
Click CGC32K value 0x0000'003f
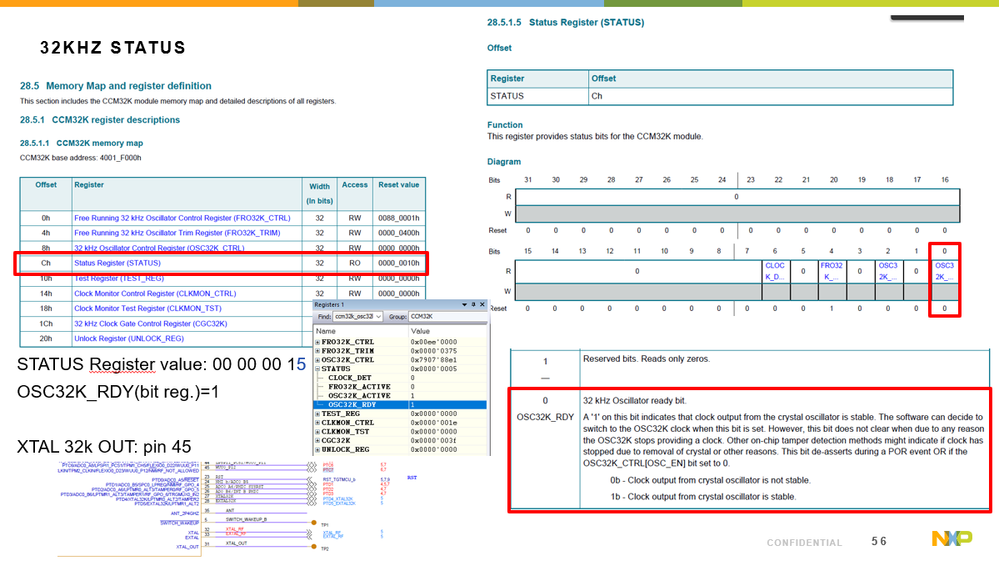tap(434, 441)
